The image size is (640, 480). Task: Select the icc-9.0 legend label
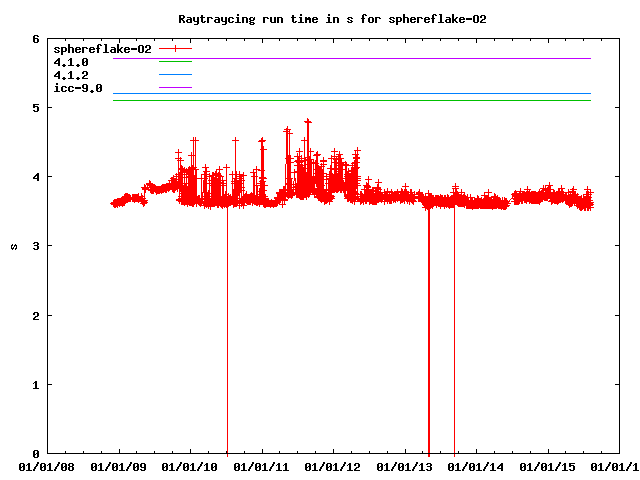(78, 88)
